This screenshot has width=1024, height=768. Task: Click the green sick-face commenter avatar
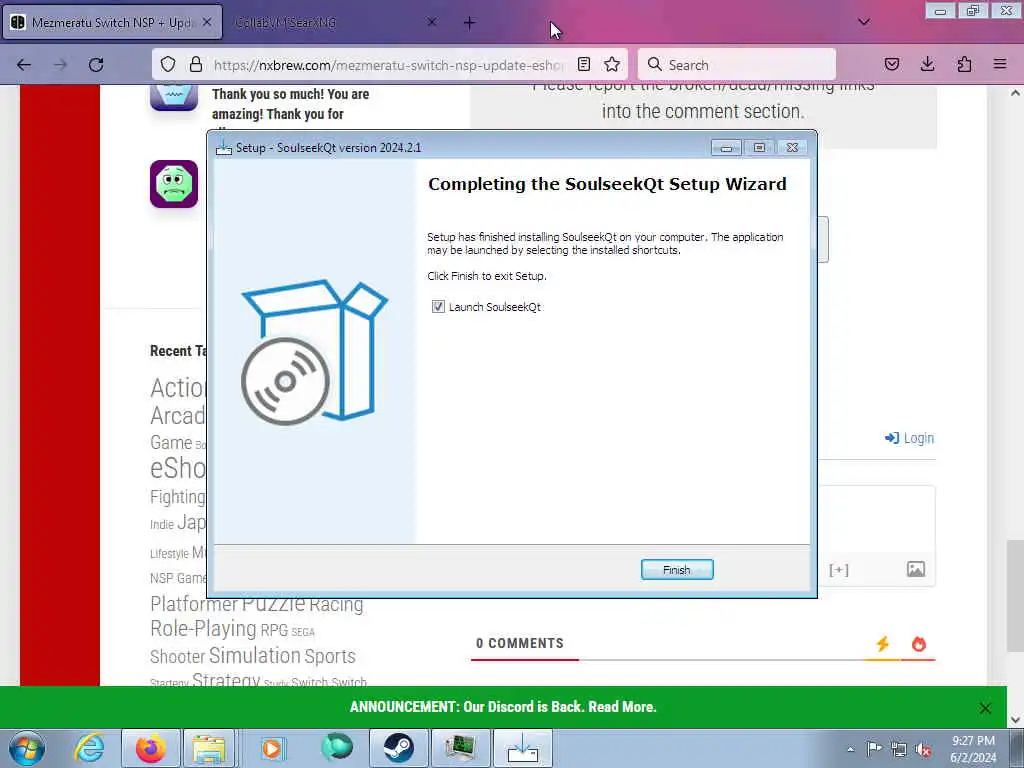(x=174, y=184)
